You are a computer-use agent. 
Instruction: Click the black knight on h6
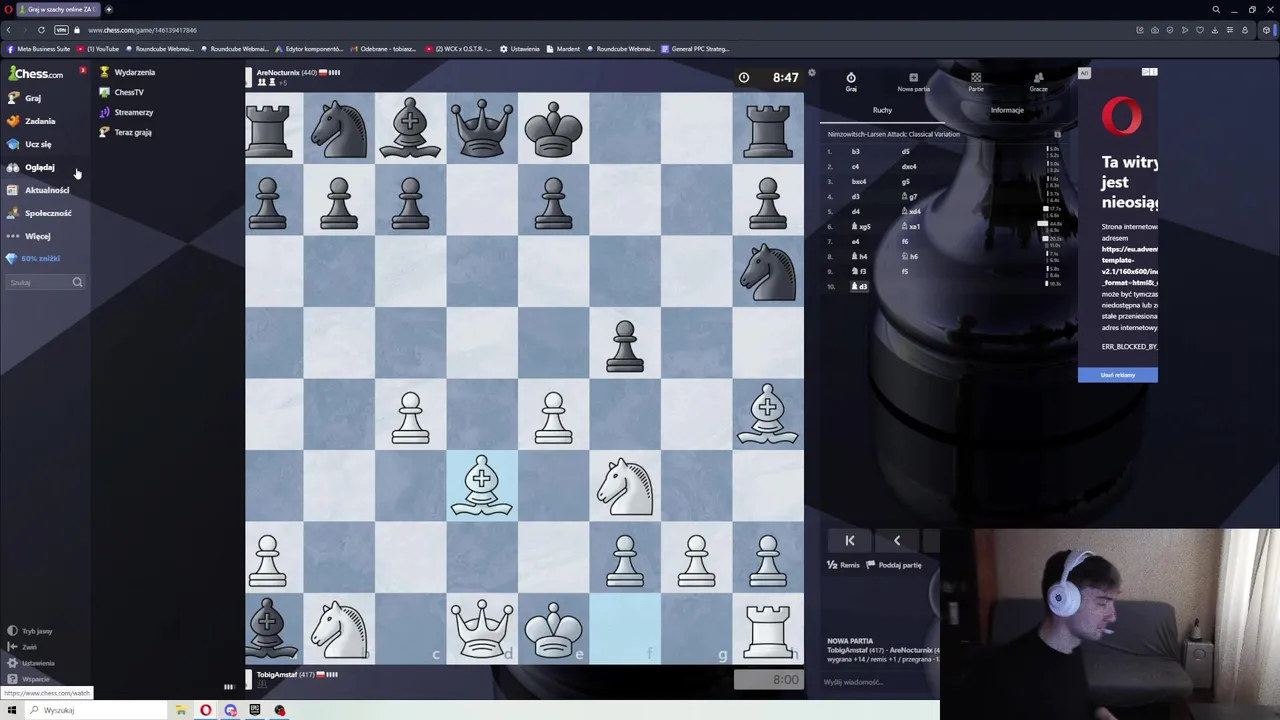coord(768,271)
